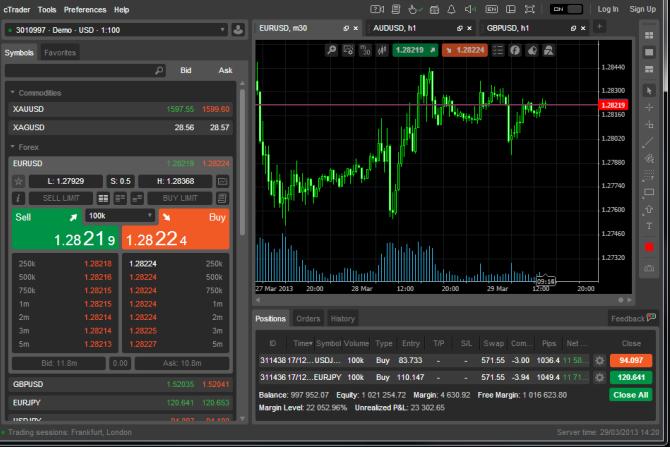Image resolution: width=670 pixels, height=449 pixels.
Task: Switch to the Orders tab
Action: coord(308,319)
